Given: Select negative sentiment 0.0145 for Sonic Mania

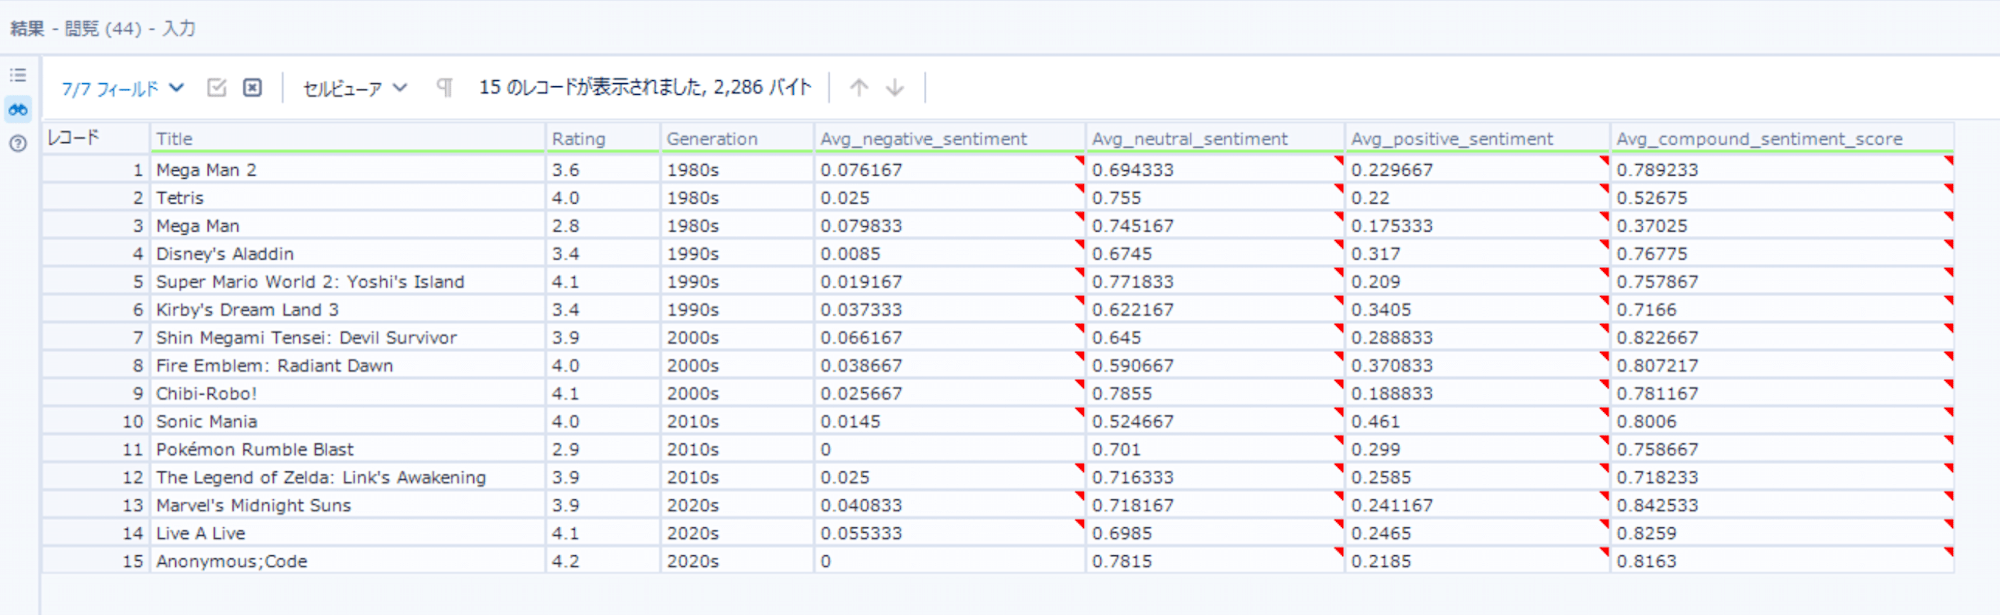Looking at the screenshot, I should (x=951, y=422).
